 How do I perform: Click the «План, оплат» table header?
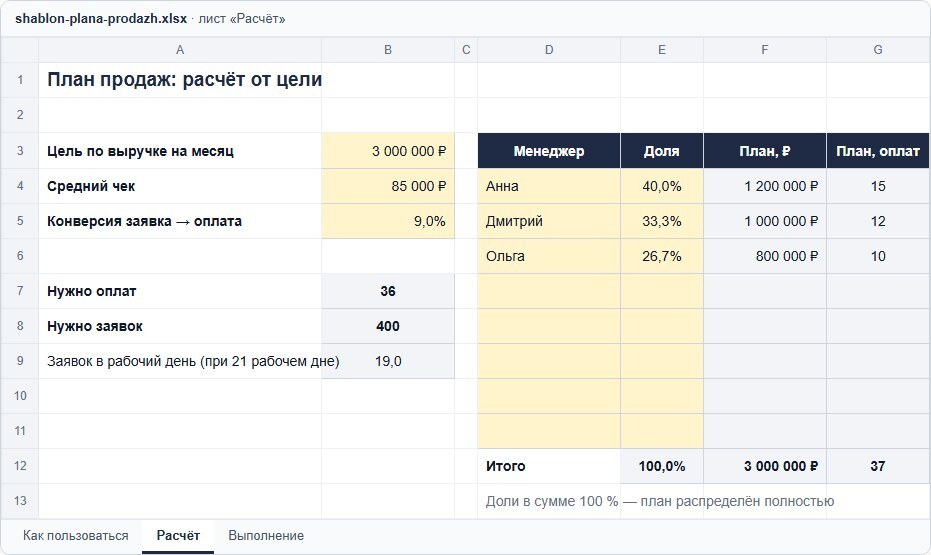pos(878,151)
